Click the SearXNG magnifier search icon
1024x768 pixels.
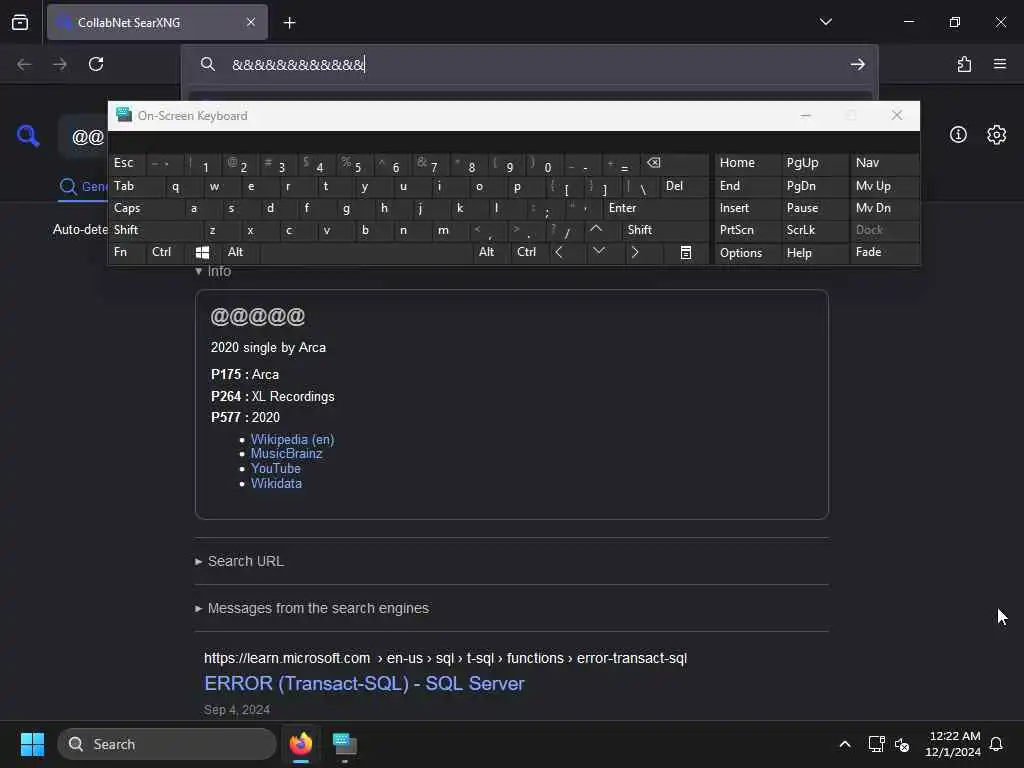tap(28, 136)
